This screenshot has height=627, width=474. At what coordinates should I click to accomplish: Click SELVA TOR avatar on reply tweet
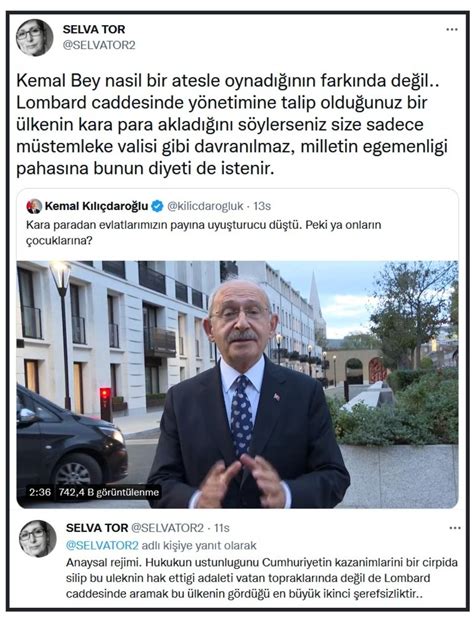[x=38, y=539]
